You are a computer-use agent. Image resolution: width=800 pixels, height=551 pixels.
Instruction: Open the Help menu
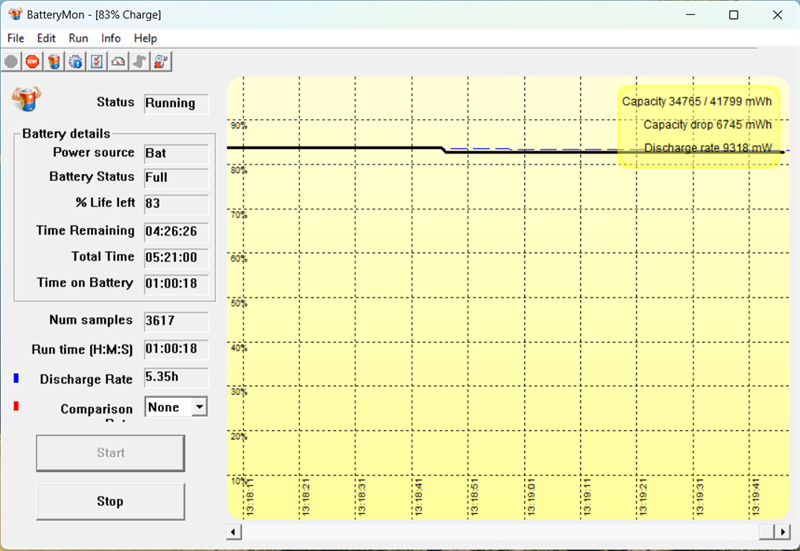click(145, 38)
